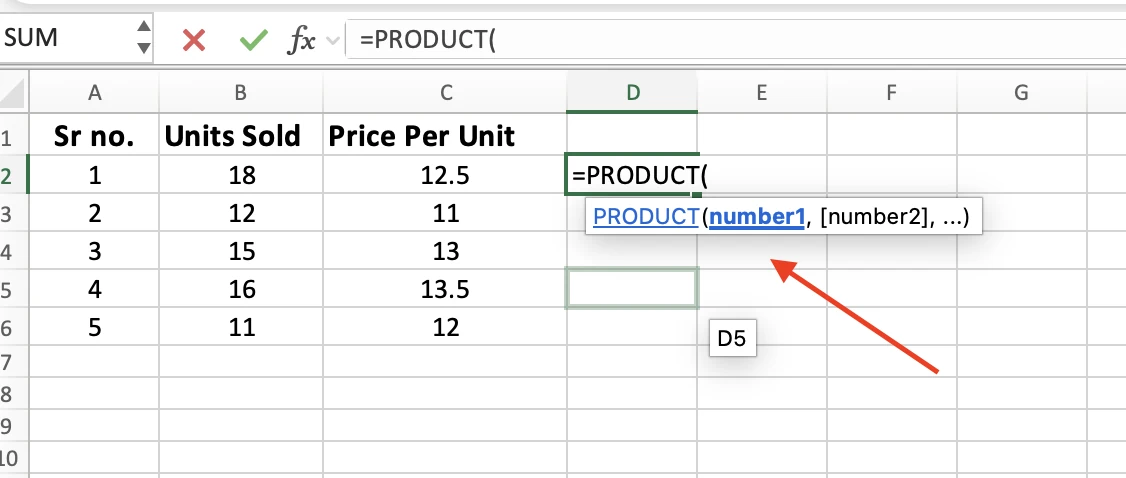This screenshot has height=478, width=1126.
Task: Select column D header
Action: [x=632, y=92]
